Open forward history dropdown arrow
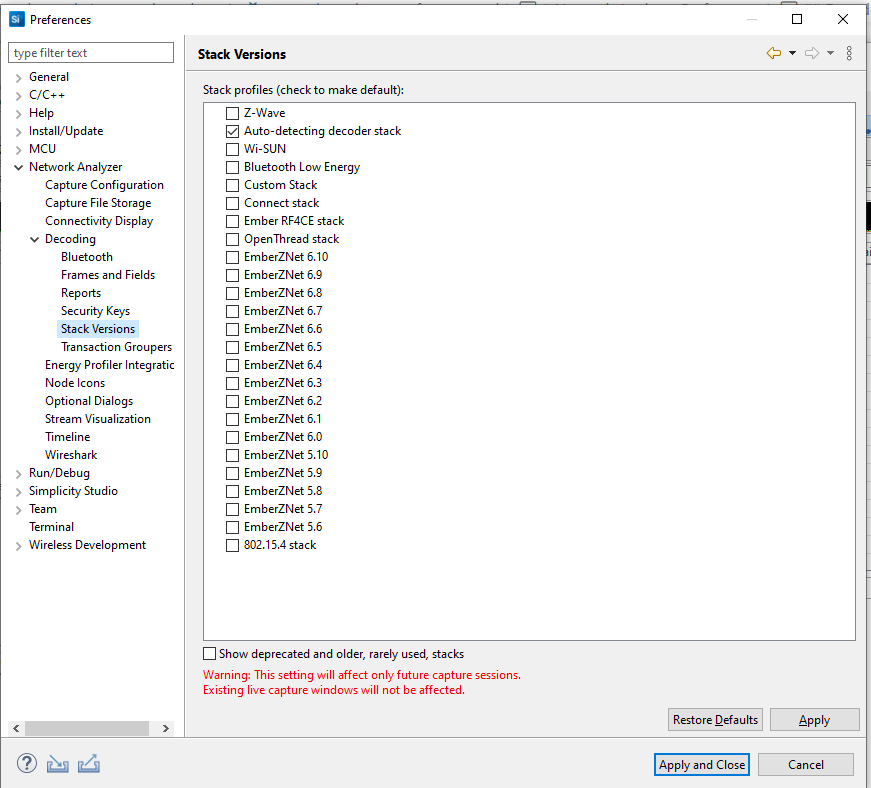The height and width of the screenshot is (788, 871). [x=830, y=53]
